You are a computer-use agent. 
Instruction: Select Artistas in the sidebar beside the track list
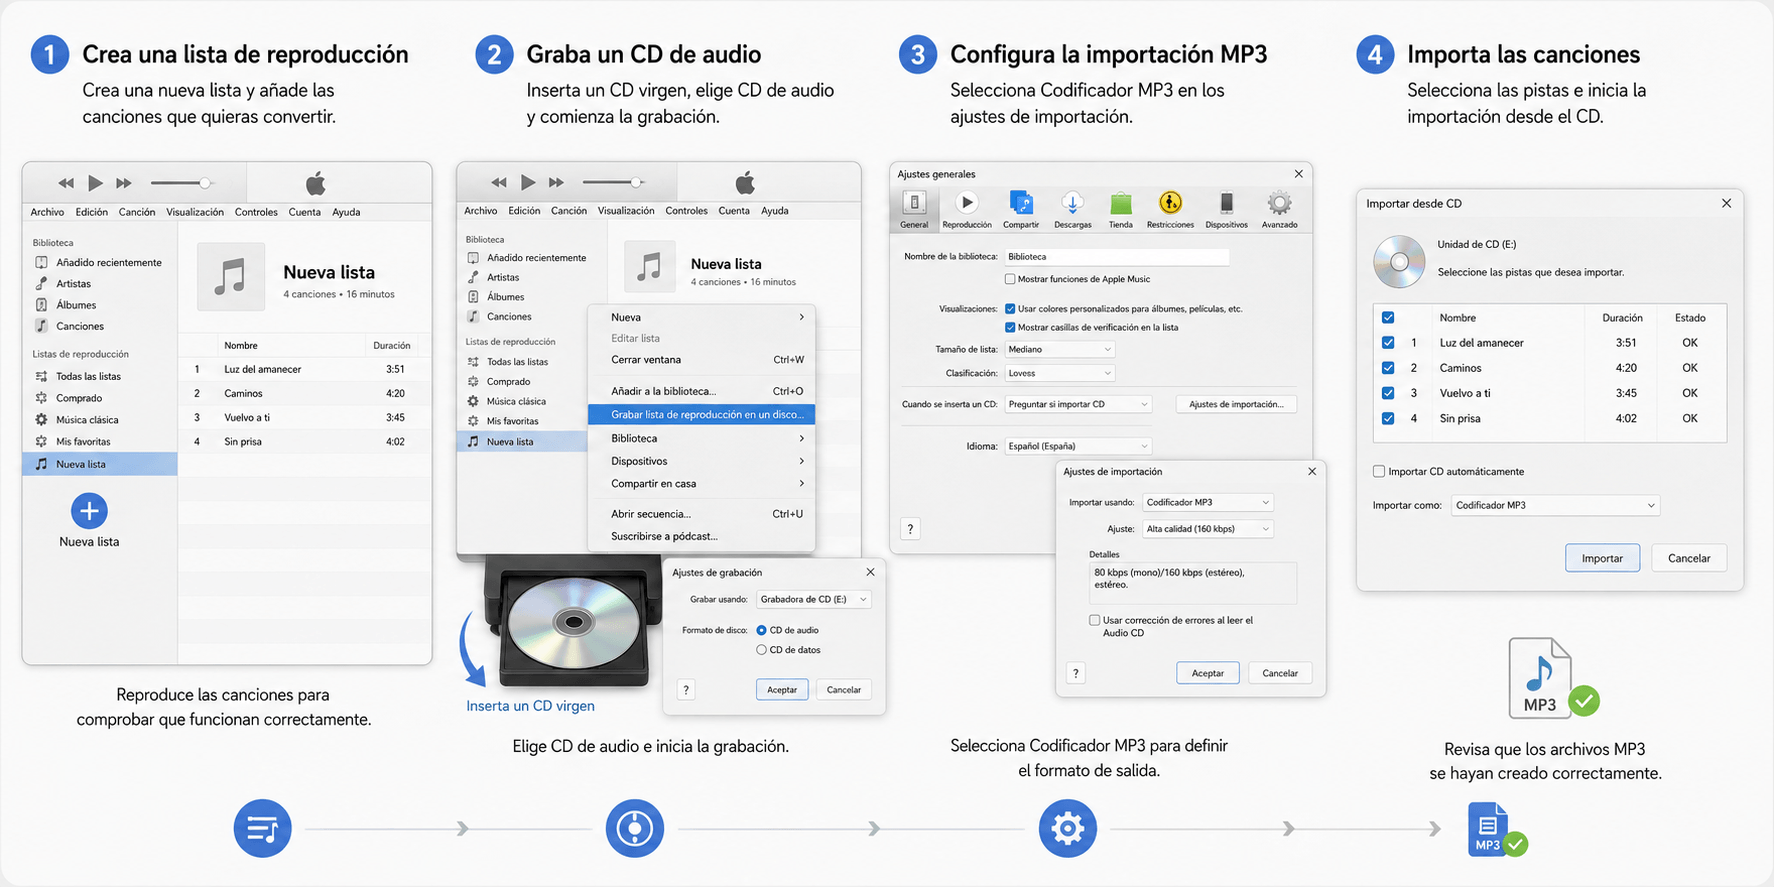(x=73, y=284)
